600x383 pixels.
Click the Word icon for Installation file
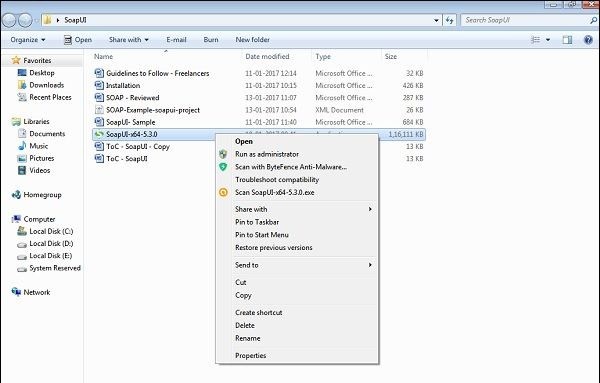pos(99,85)
